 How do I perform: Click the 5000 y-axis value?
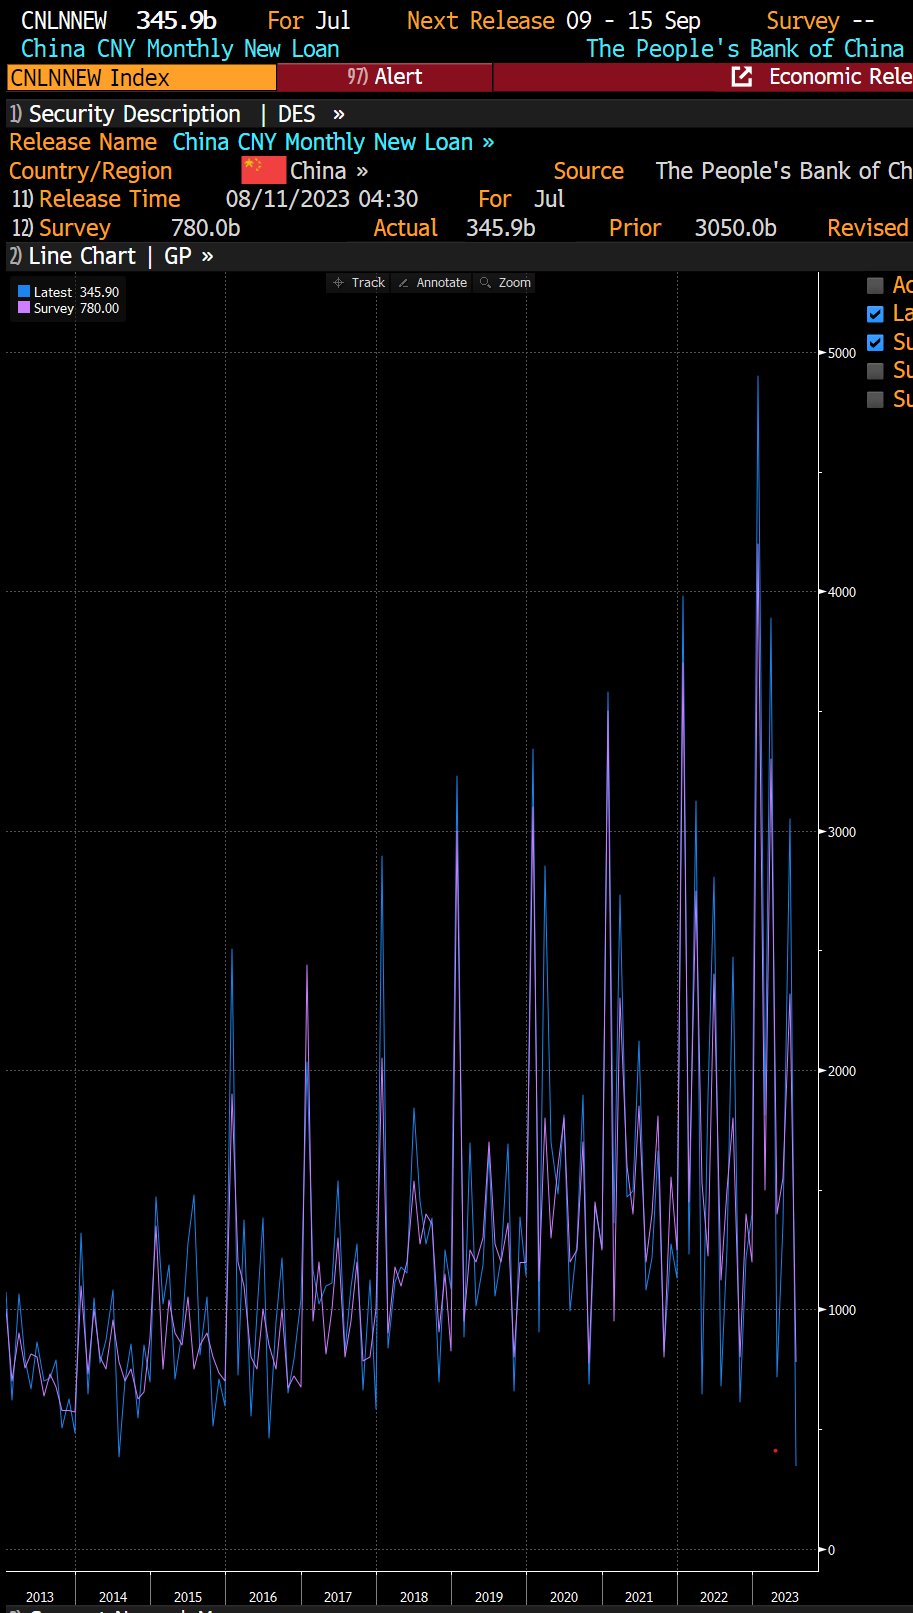pyautogui.click(x=843, y=353)
